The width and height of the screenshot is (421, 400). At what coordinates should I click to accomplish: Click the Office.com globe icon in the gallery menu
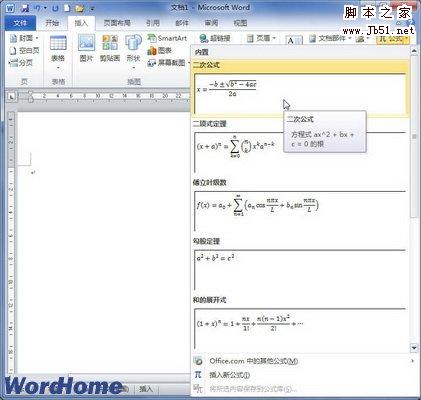(198, 361)
